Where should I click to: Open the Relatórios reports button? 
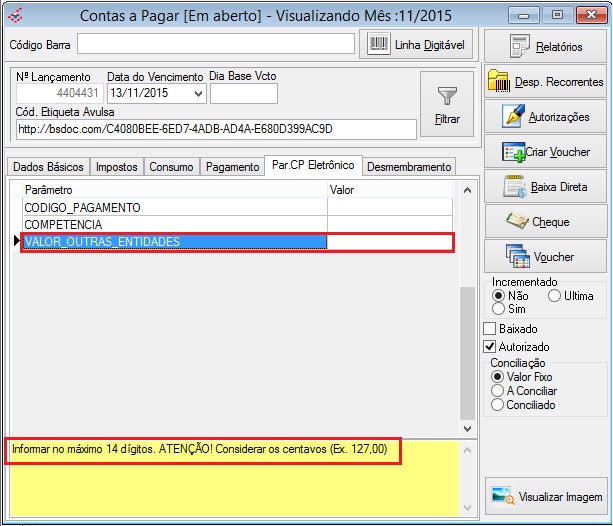point(545,46)
